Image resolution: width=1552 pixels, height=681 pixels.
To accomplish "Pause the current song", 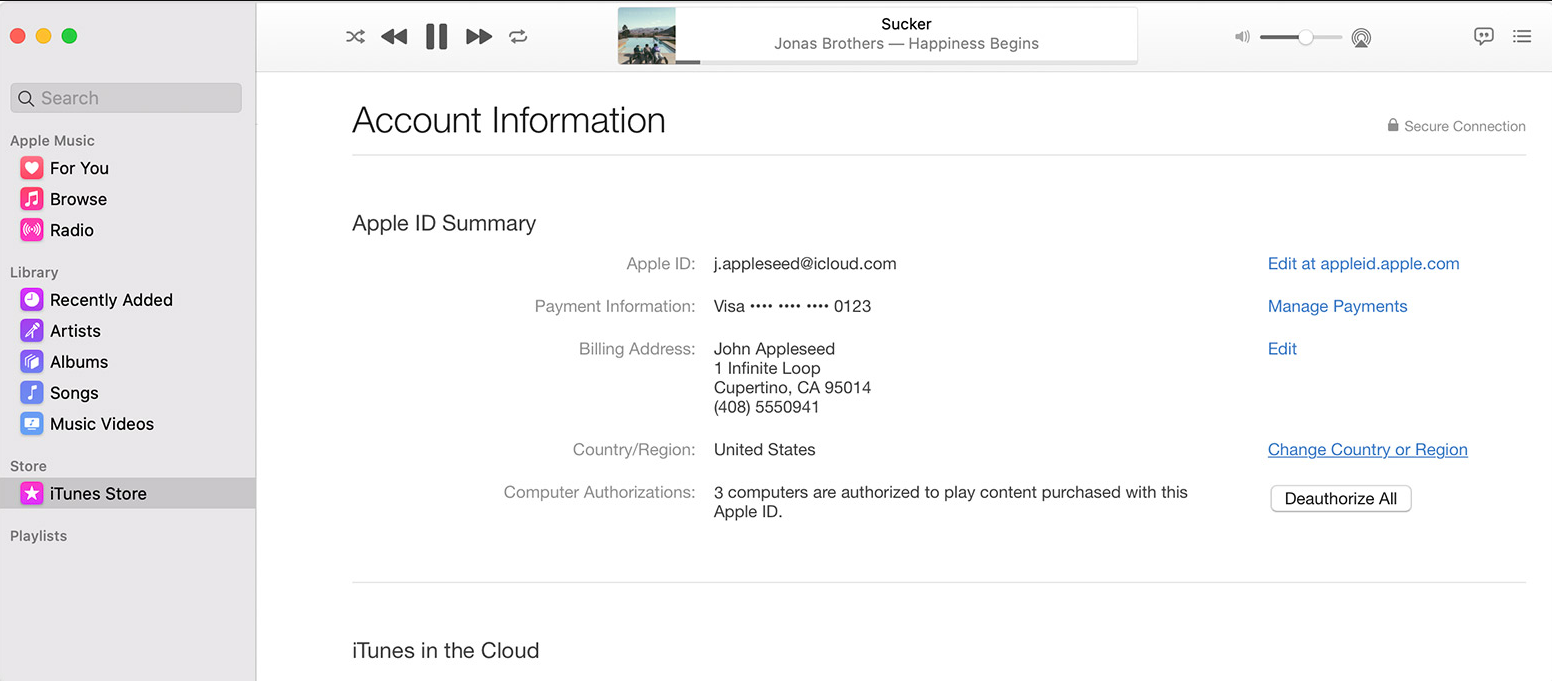I will point(436,37).
